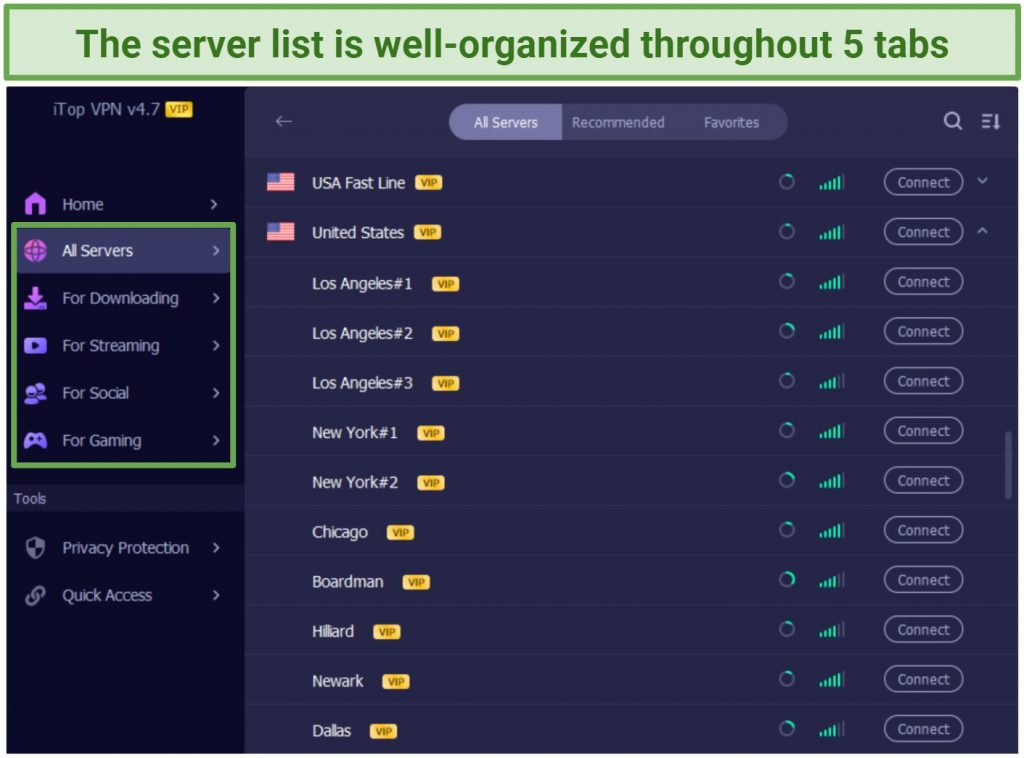Select Privacy Protection in sidebar

[x=123, y=548]
